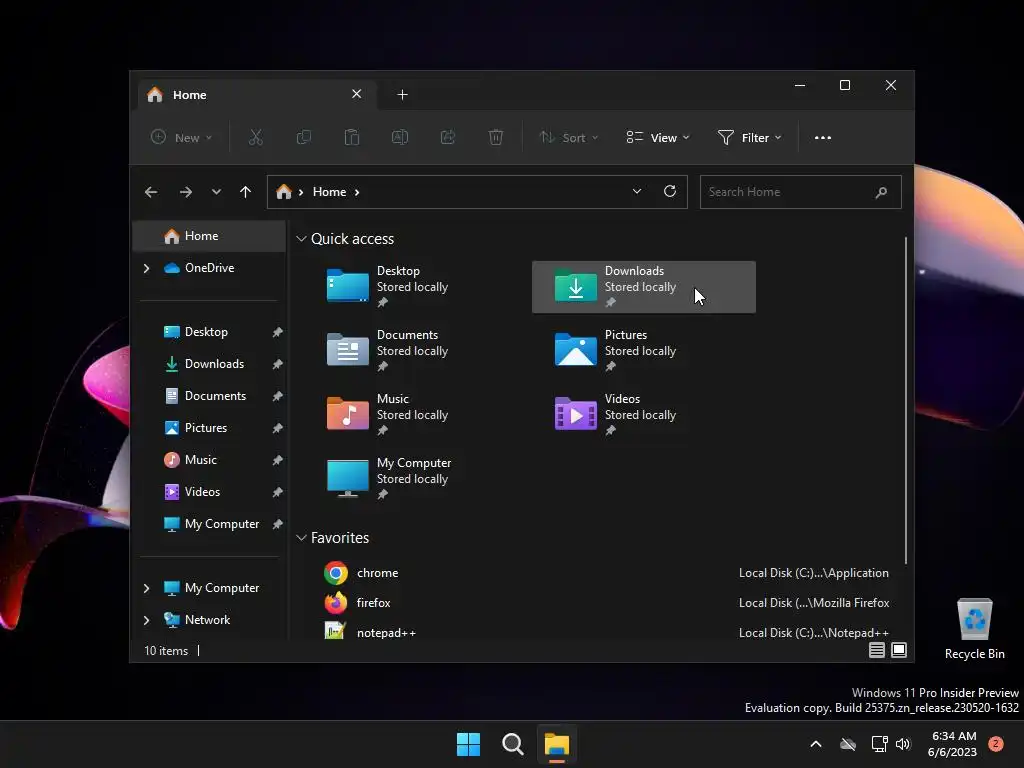This screenshot has width=1024, height=768.
Task: Open the Downloads folder in Quick access
Action: click(x=644, y=287)
